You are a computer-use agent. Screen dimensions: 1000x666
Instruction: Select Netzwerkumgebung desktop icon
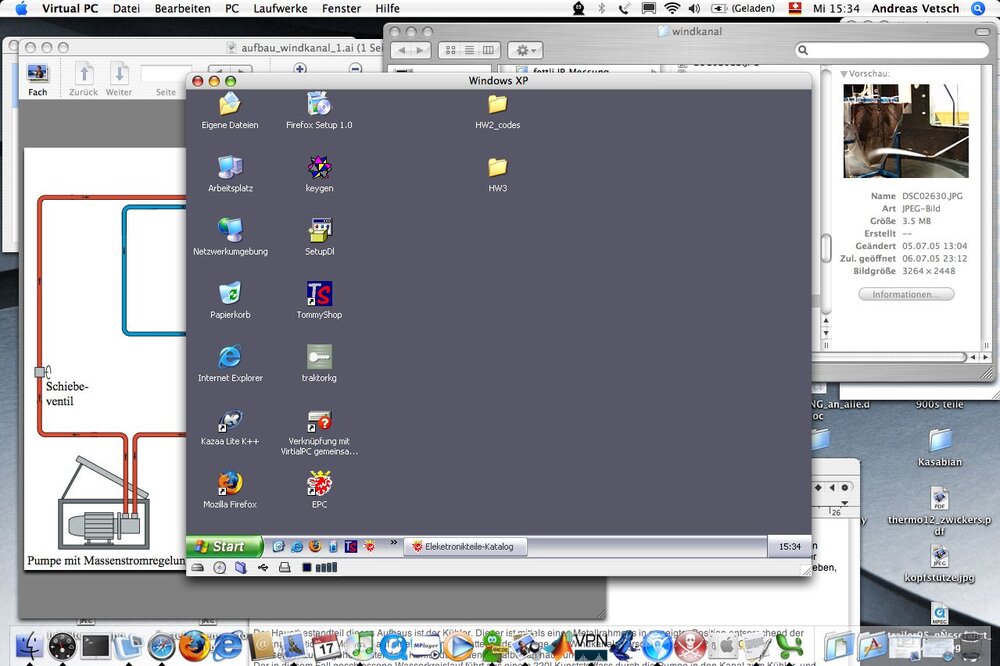click(x=230, y=236)
